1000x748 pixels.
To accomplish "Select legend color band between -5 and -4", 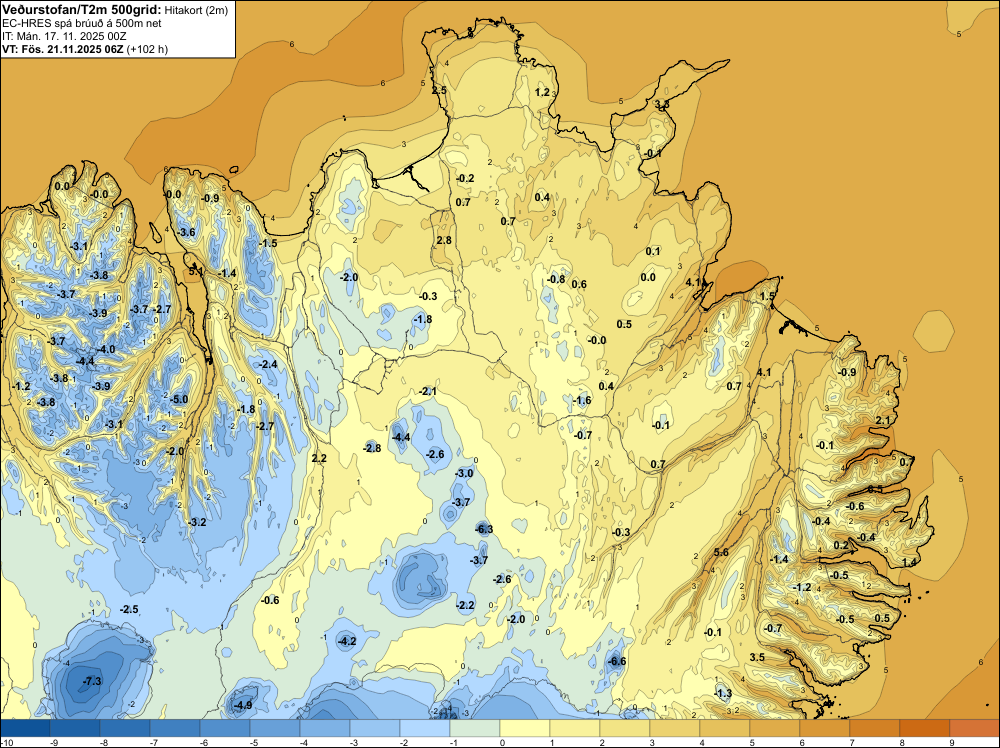I will click(275, 728).
